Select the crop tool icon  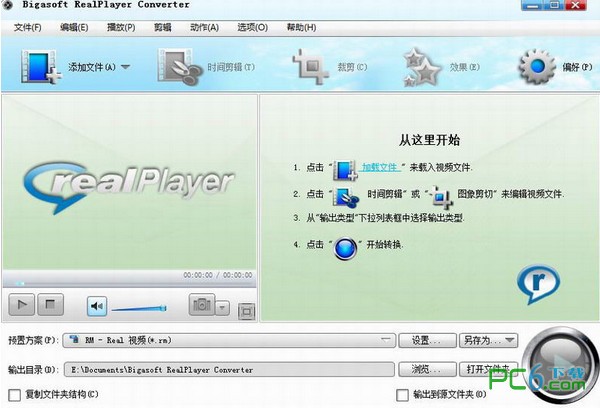(310, 67)
